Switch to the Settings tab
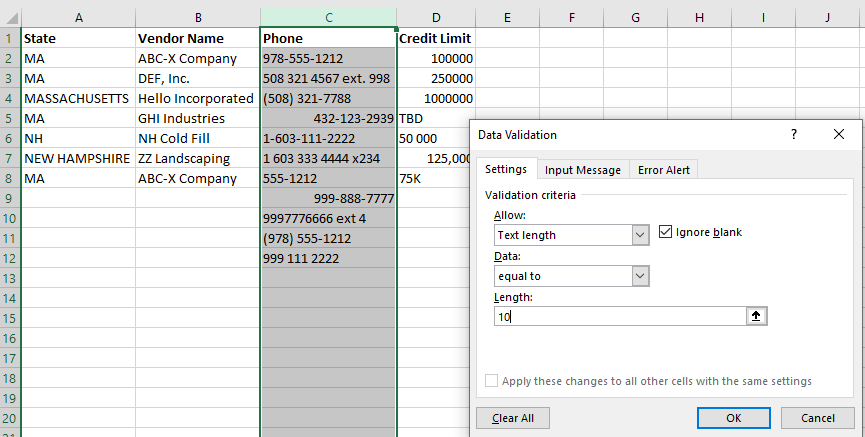This screenshot has width=865, height=437. point(505,169)
